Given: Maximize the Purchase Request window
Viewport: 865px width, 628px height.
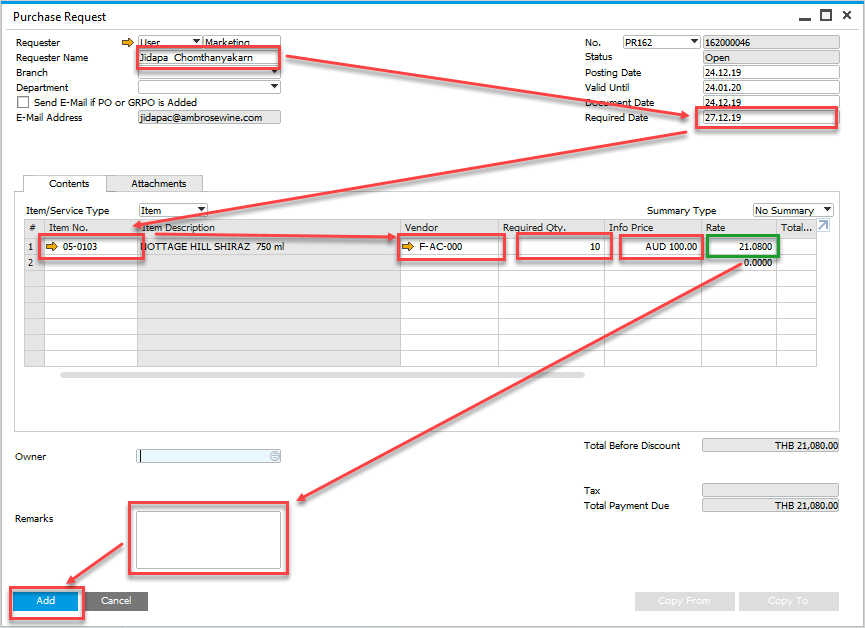Looking at the screenshot, I should click(825, 15).
